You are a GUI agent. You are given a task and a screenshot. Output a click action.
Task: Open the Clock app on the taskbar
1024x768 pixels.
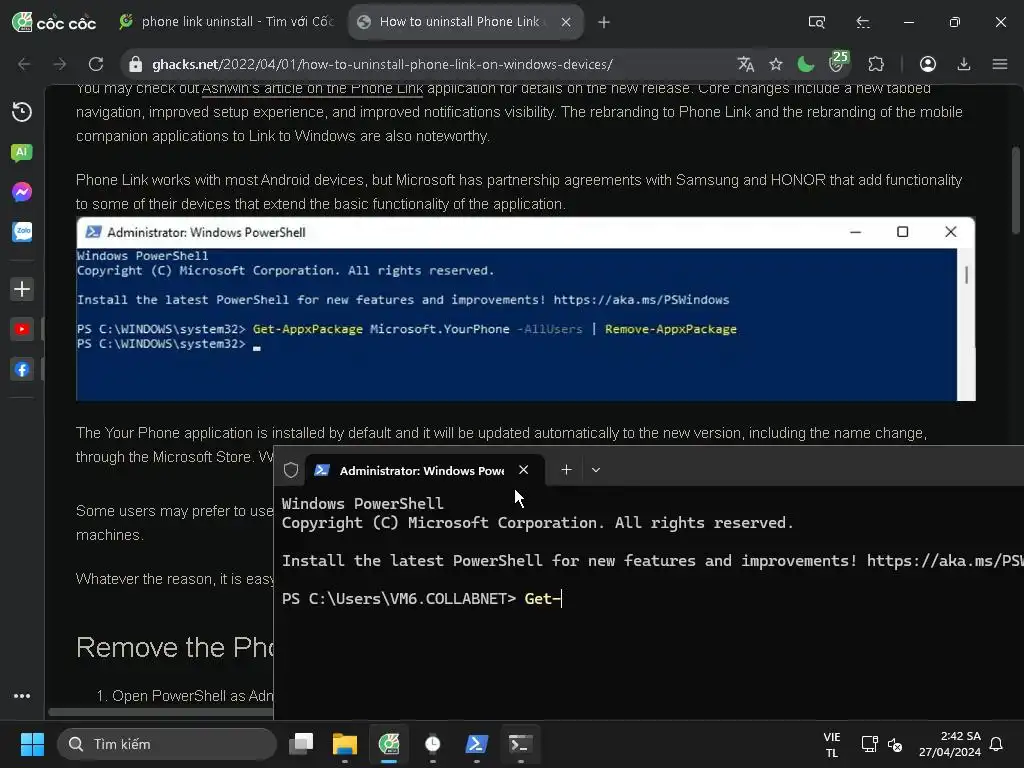click(432, 744)
